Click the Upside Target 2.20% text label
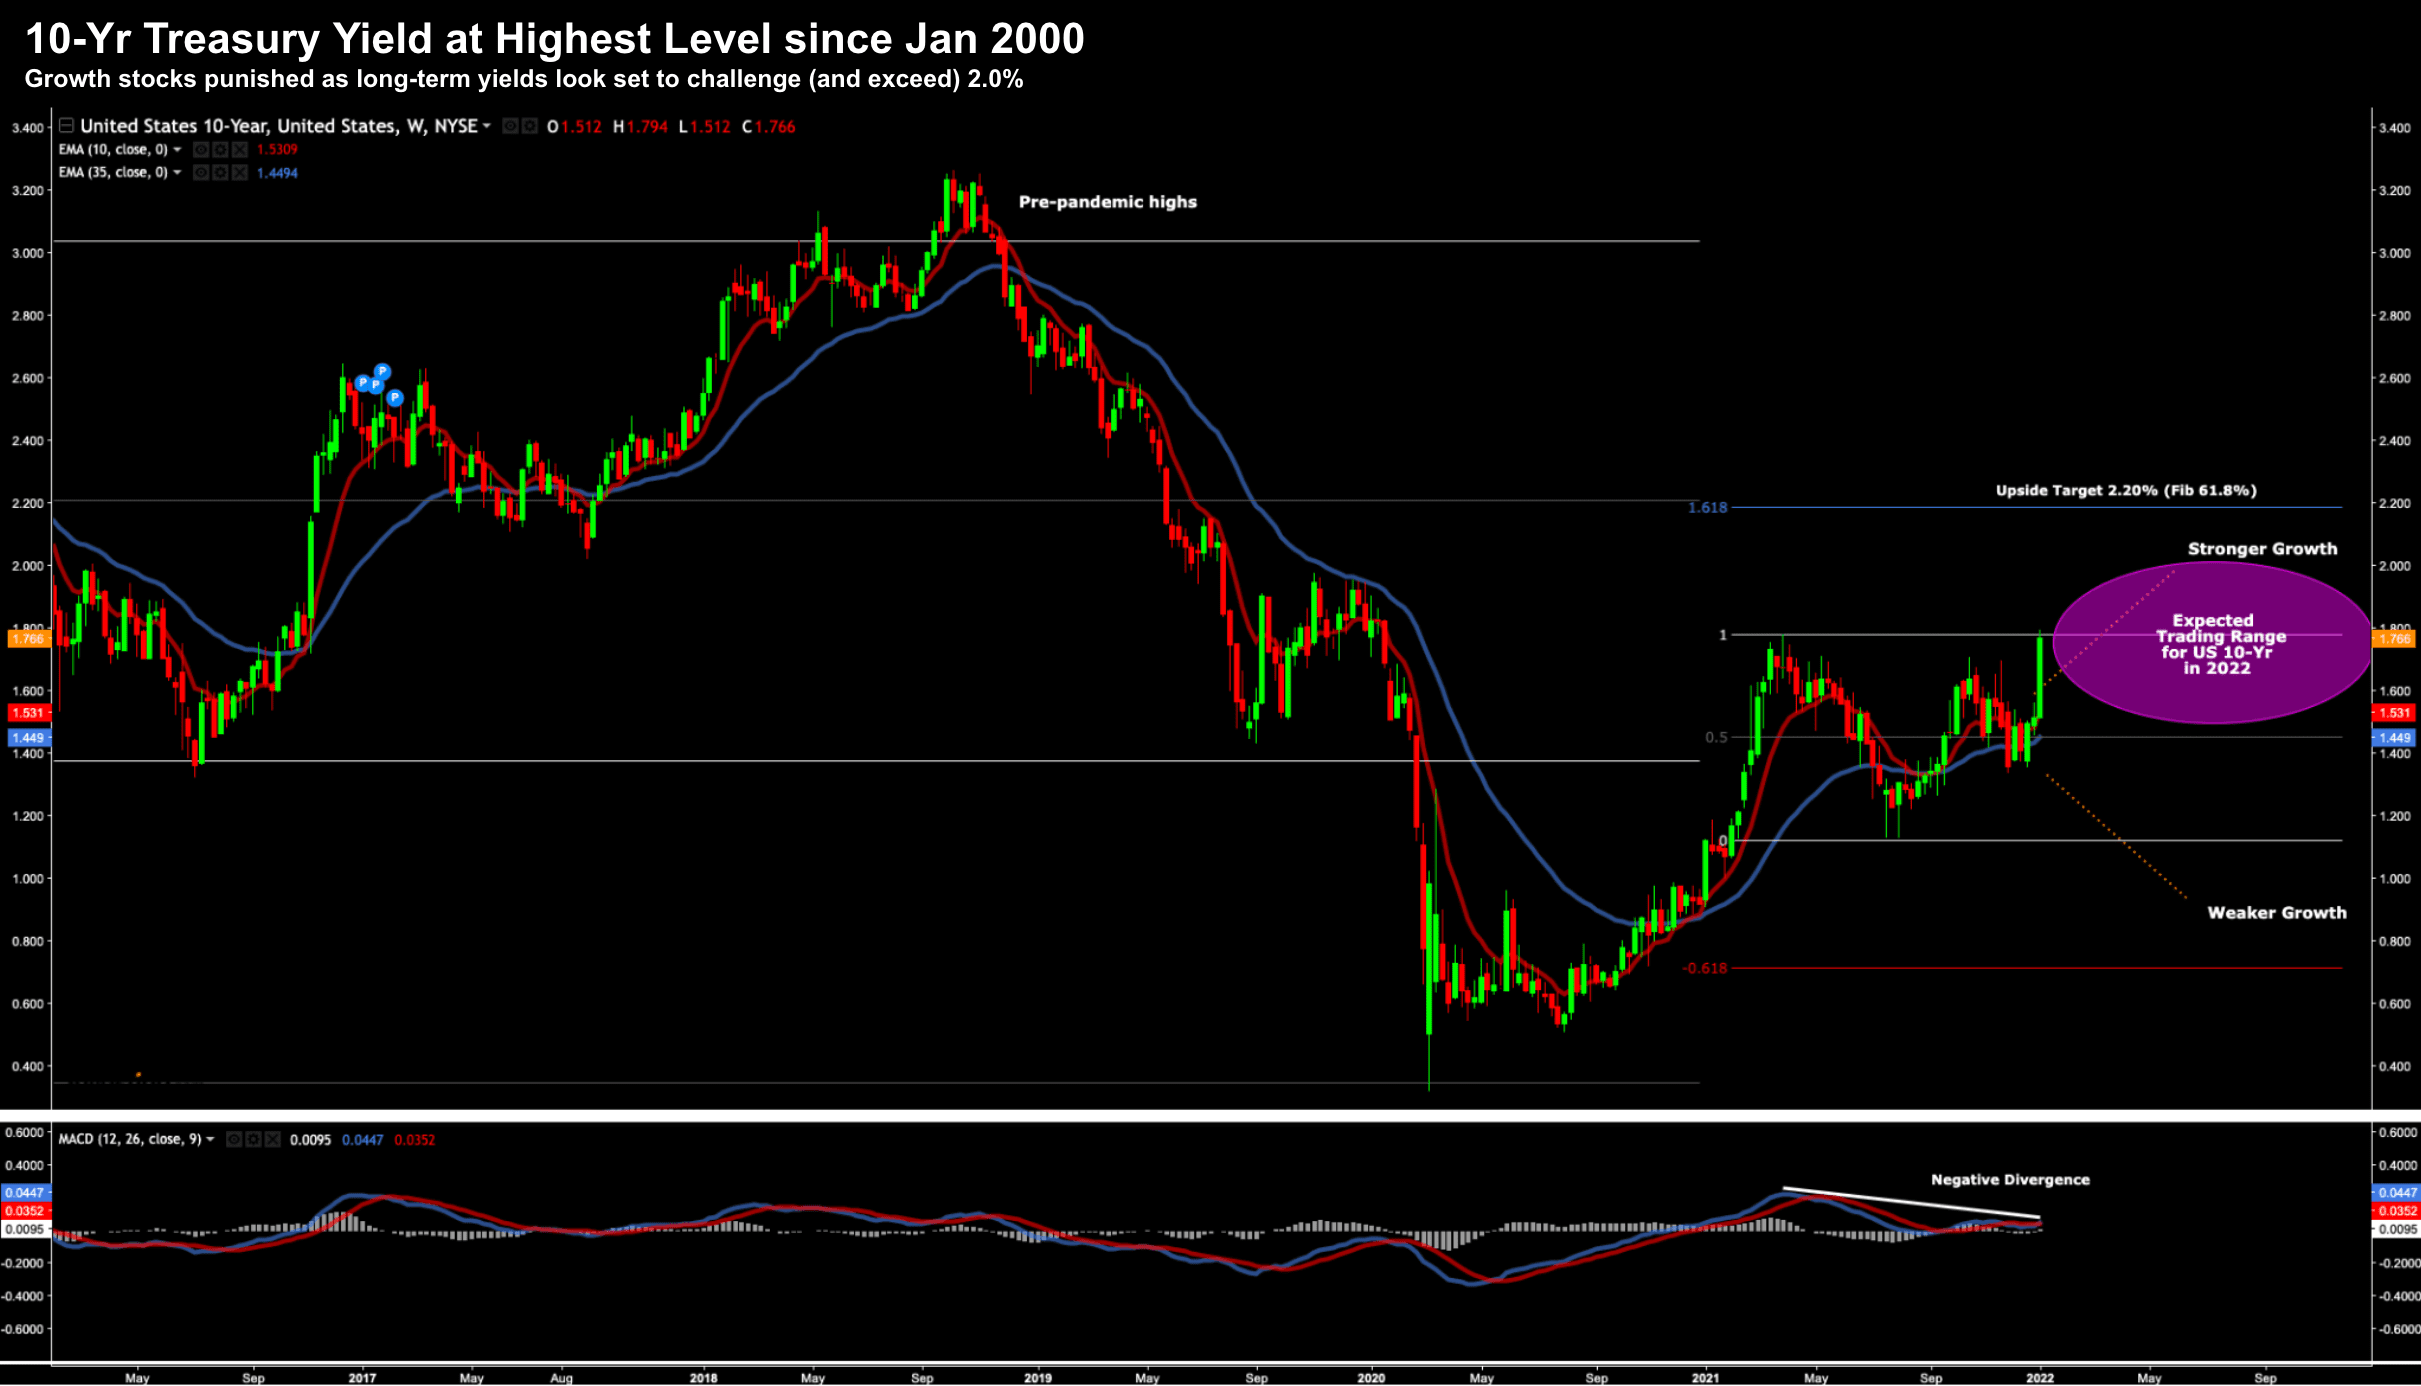 tap(2125, 490)
